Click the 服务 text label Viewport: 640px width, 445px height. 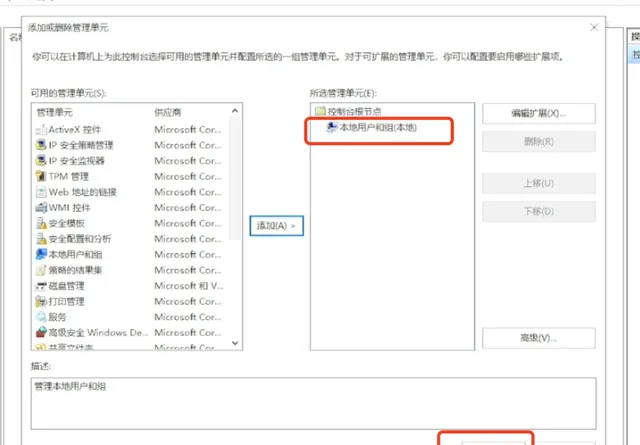click(x=57, y=317)
